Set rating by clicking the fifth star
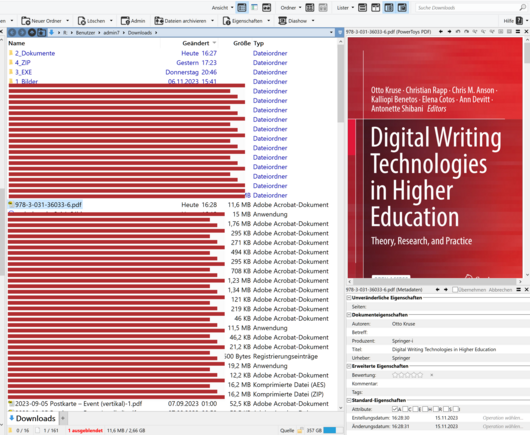This screenshot has height=435, width=530. tap(420, 375)
